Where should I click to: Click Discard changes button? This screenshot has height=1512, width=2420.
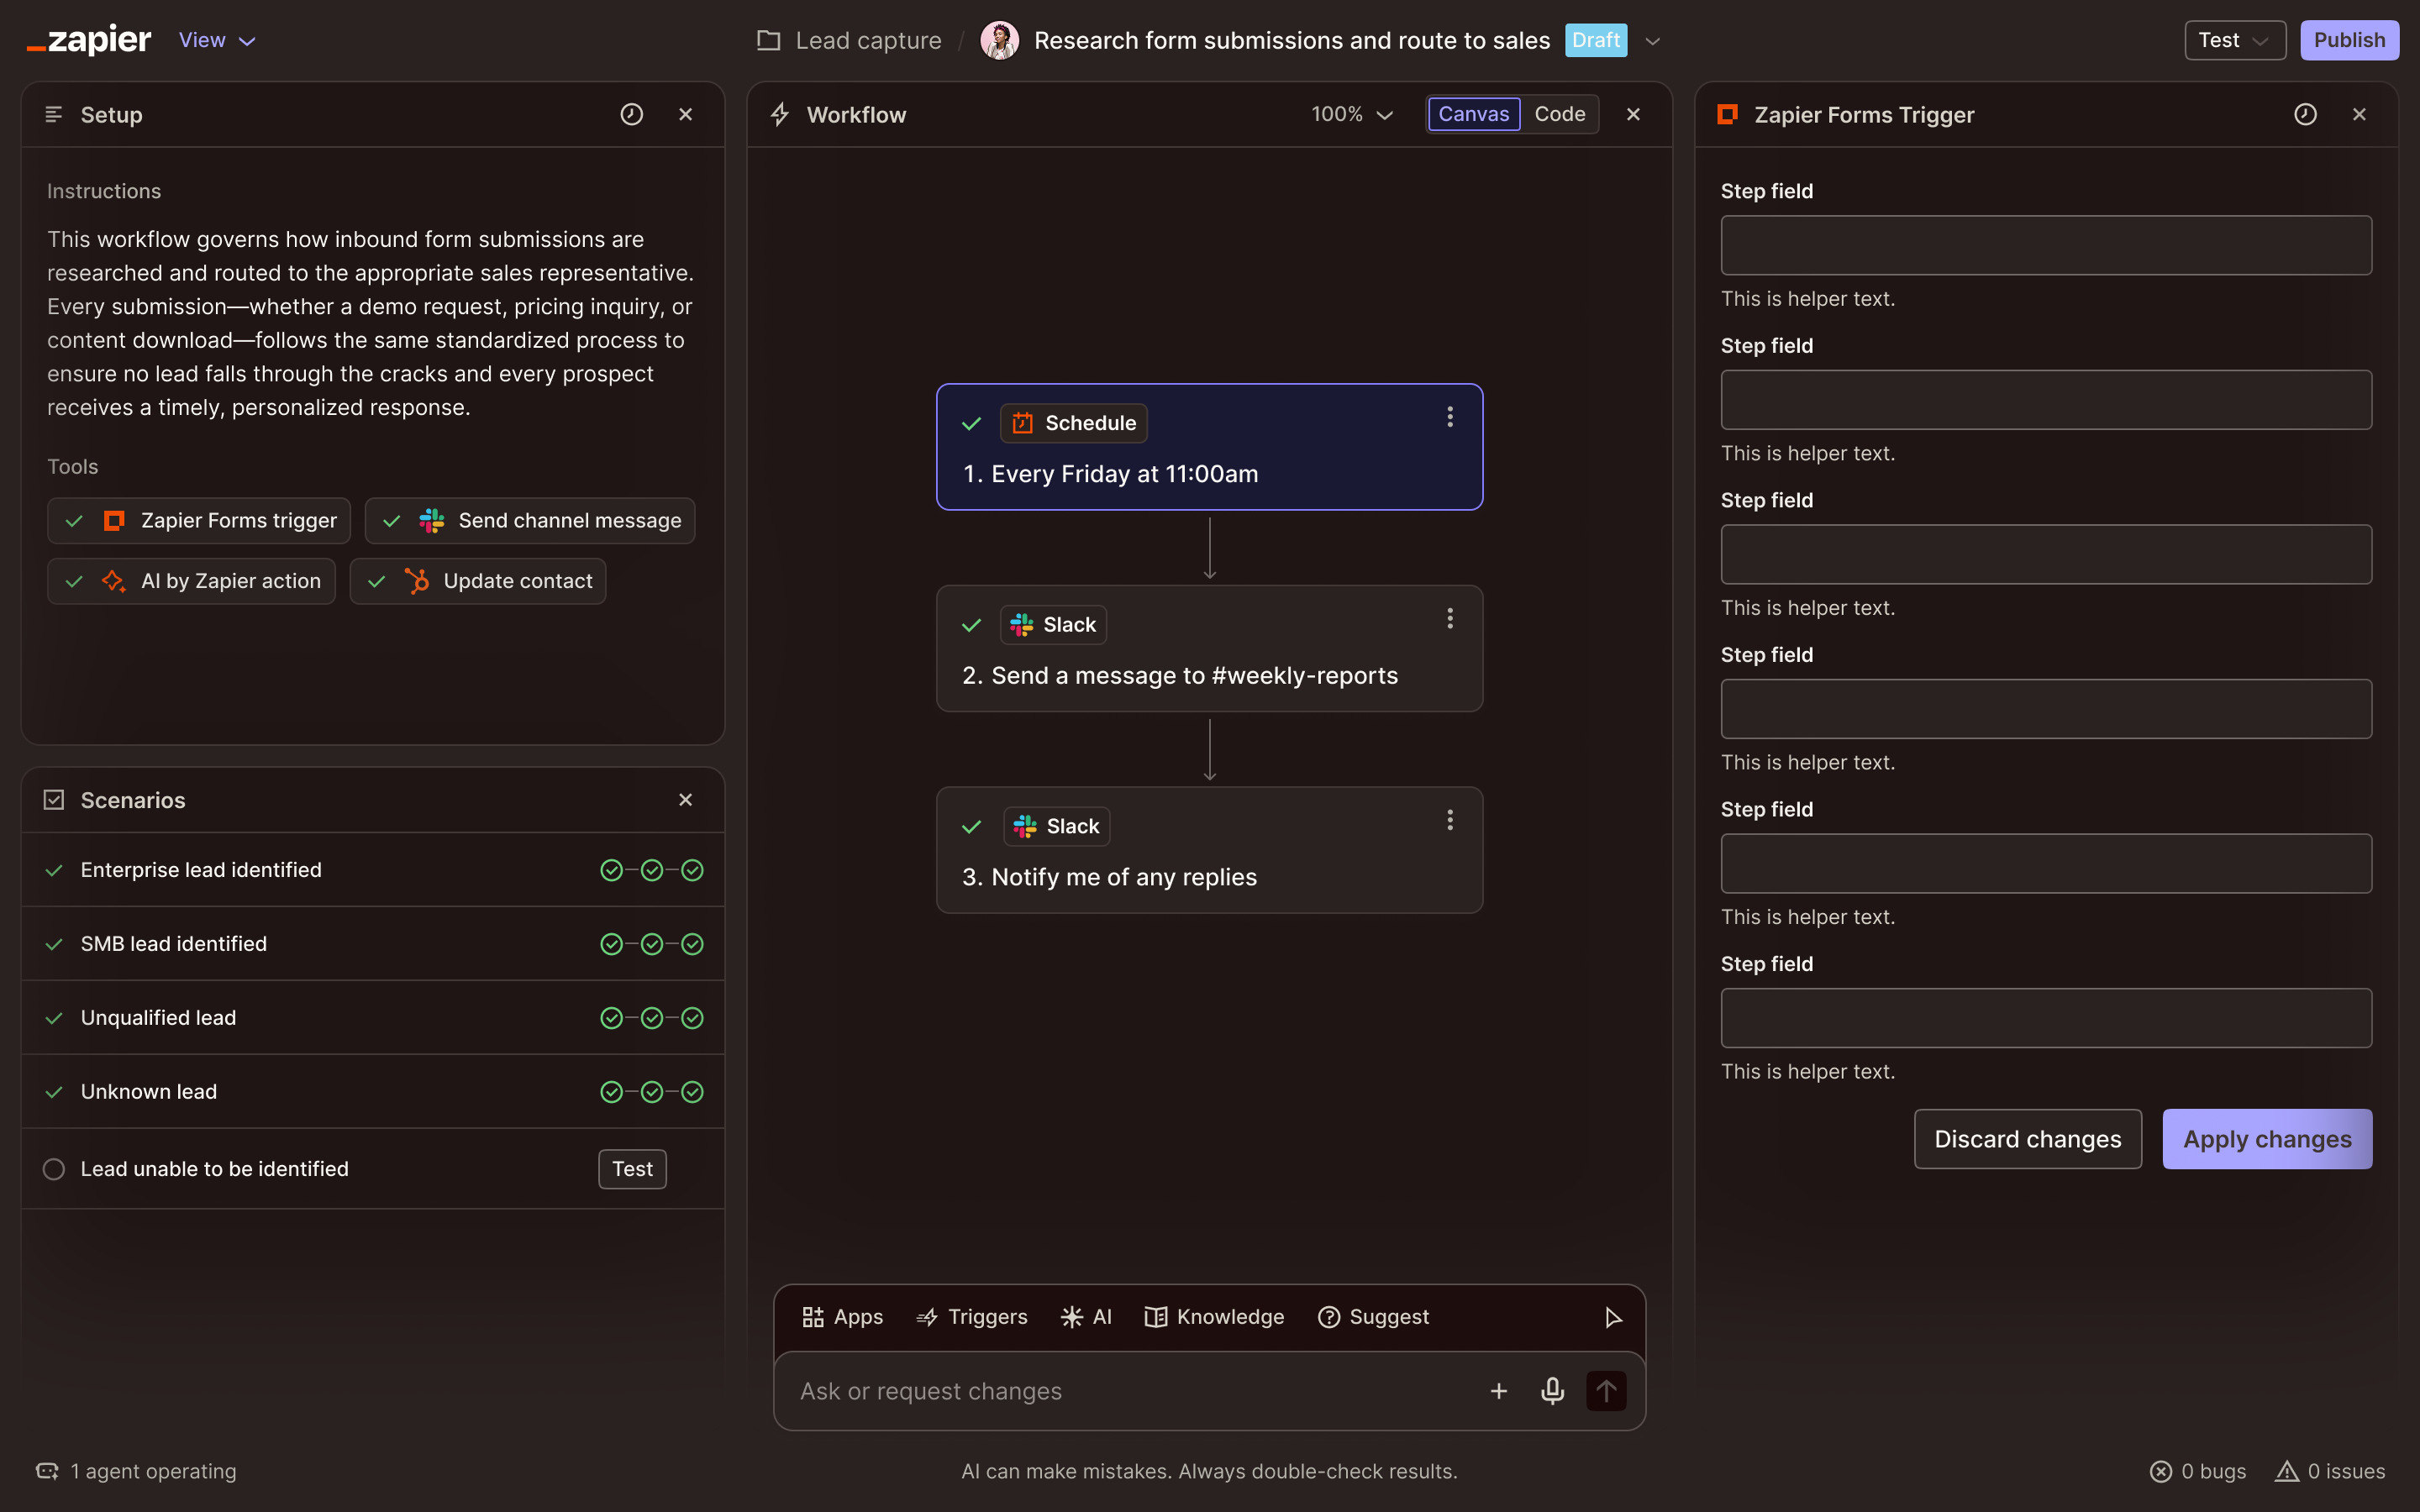(x=2027, y=1138)
